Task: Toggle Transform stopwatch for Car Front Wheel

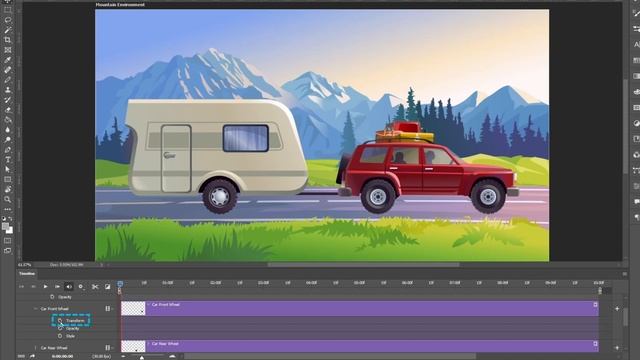Action: pos(60,320)
